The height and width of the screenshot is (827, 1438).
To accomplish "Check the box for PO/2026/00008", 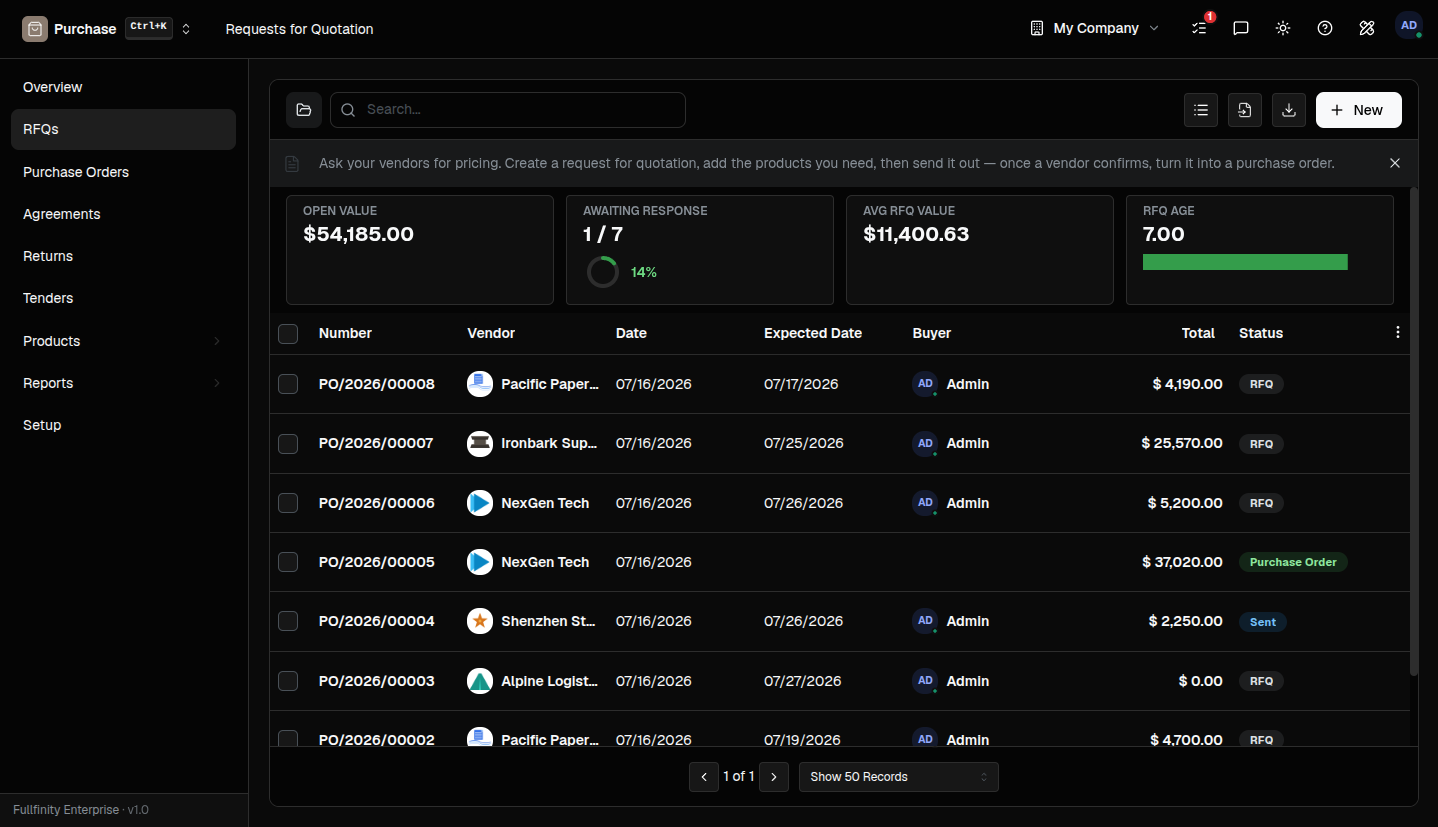I will point(288,384).
